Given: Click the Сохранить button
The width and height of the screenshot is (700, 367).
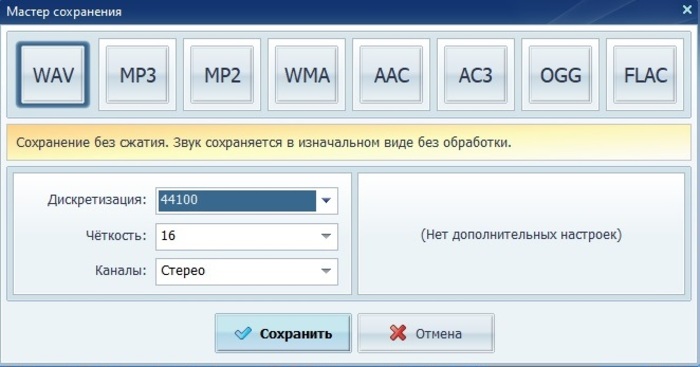Looking at the screenshot, I should point(283,333).
